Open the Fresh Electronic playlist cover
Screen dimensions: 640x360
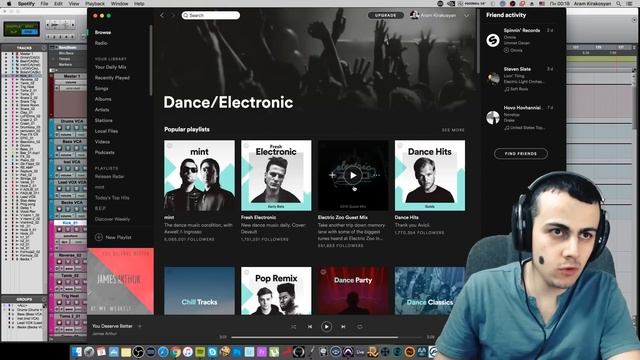(x=276, y=176)
